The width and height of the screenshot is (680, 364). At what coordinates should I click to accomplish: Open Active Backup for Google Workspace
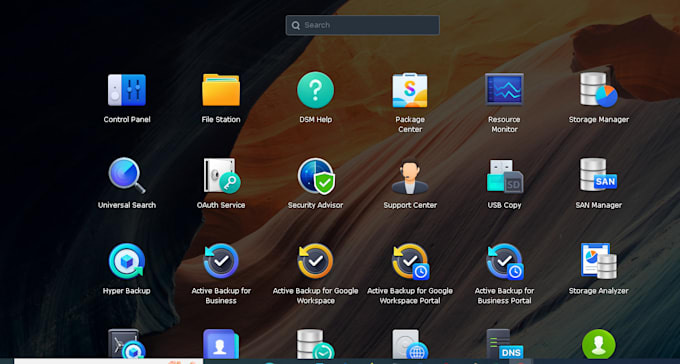click(315, 261)
